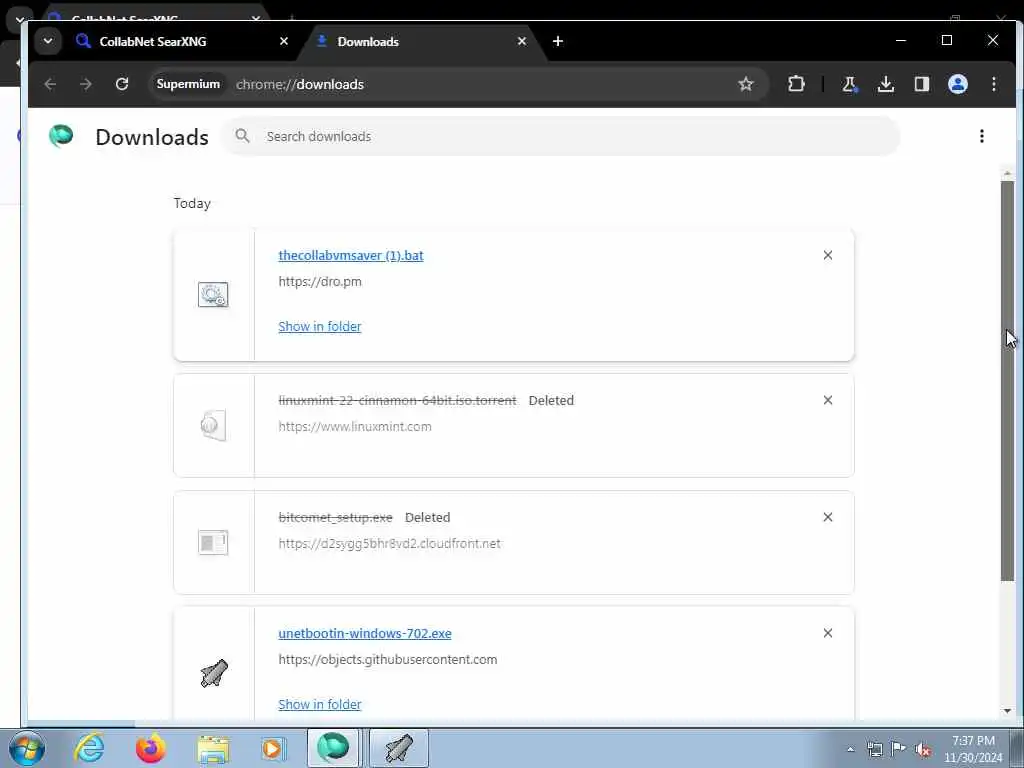The width and height of the screenshot is (1024, 768).
Task: Click the objects.githubusercontent.com source URL
Action: pyautogui.click(x=388, y=660)
